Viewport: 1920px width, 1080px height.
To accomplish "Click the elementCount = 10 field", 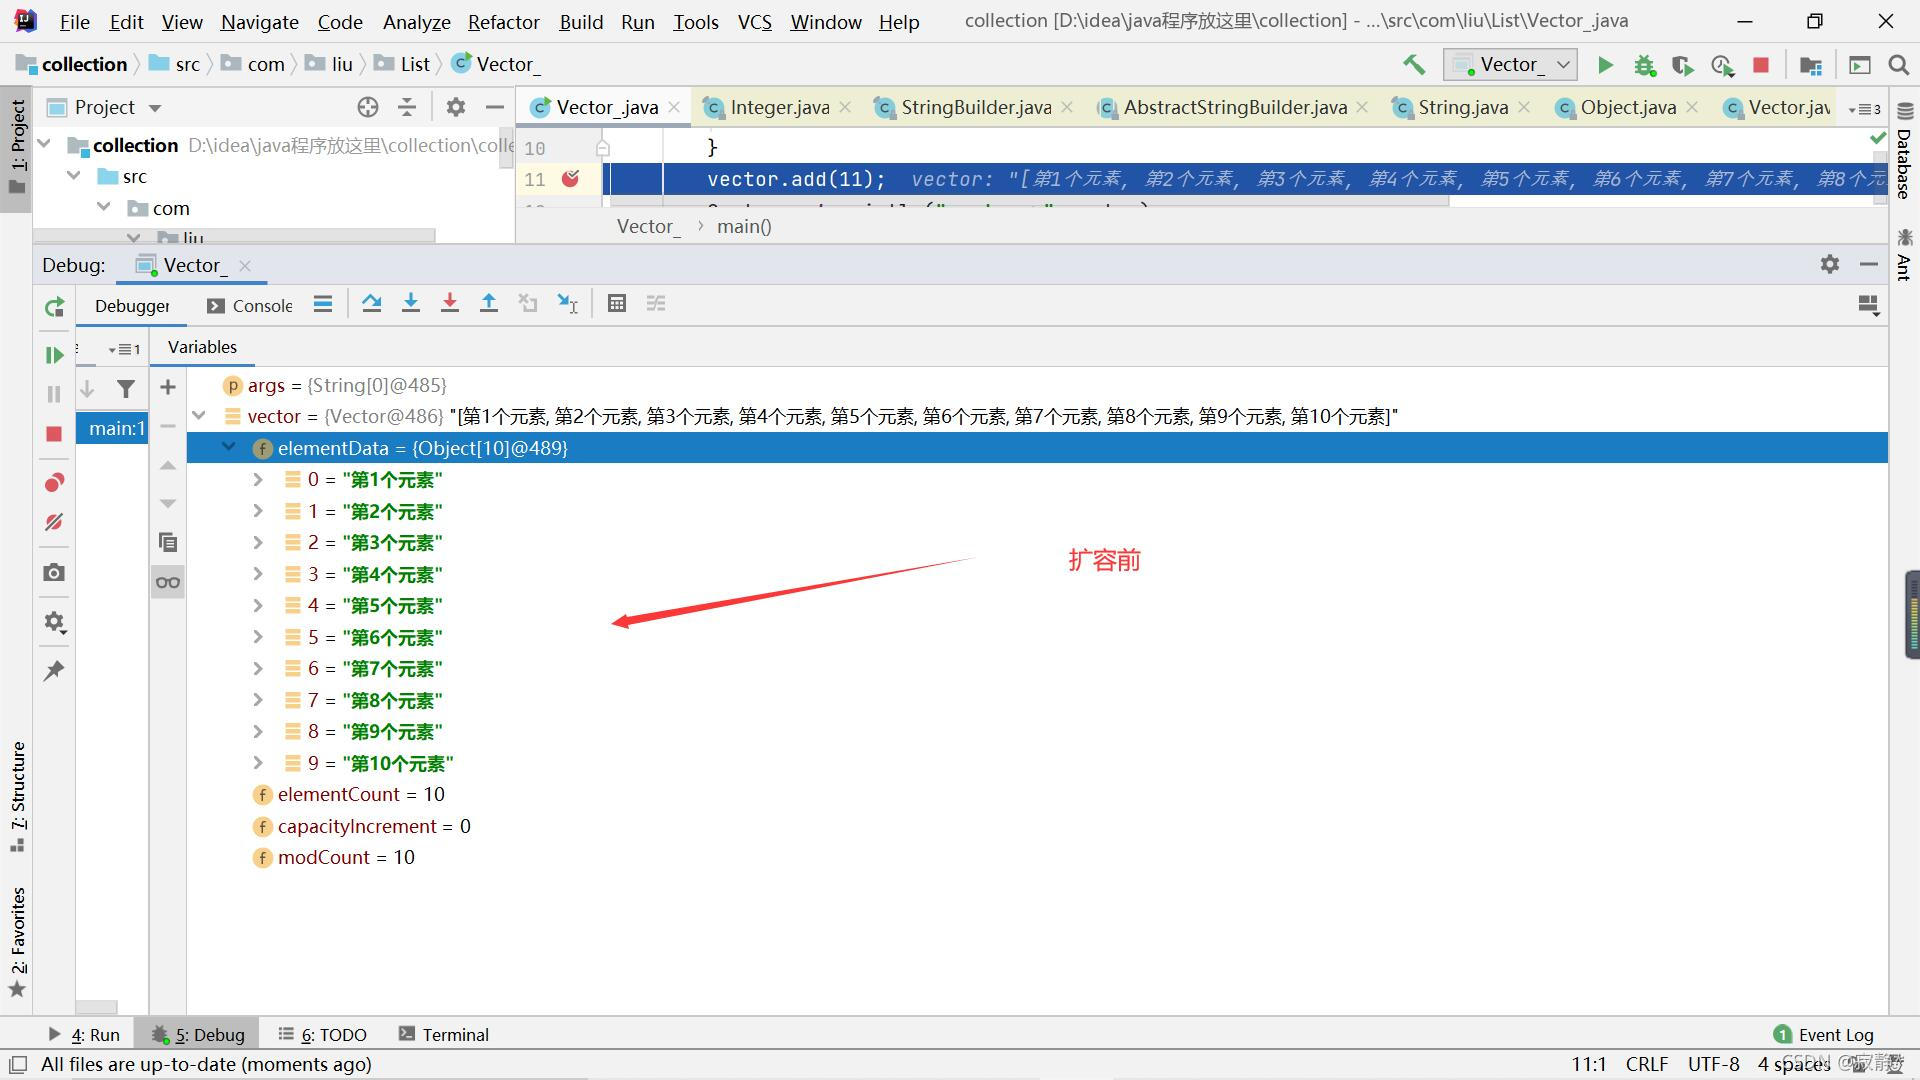I will pyautogui.click(x=361, y=794).
